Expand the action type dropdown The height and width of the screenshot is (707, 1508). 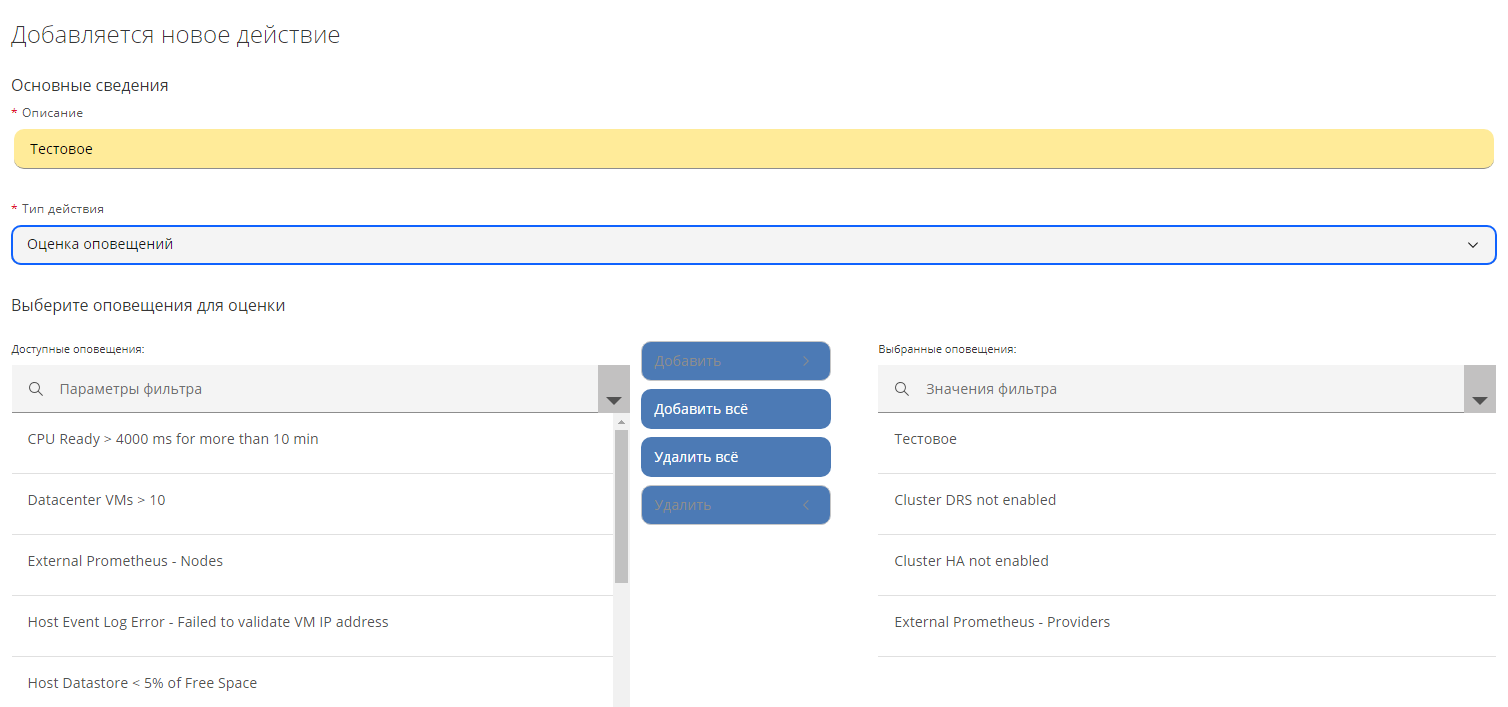[x=1472, y=245]
